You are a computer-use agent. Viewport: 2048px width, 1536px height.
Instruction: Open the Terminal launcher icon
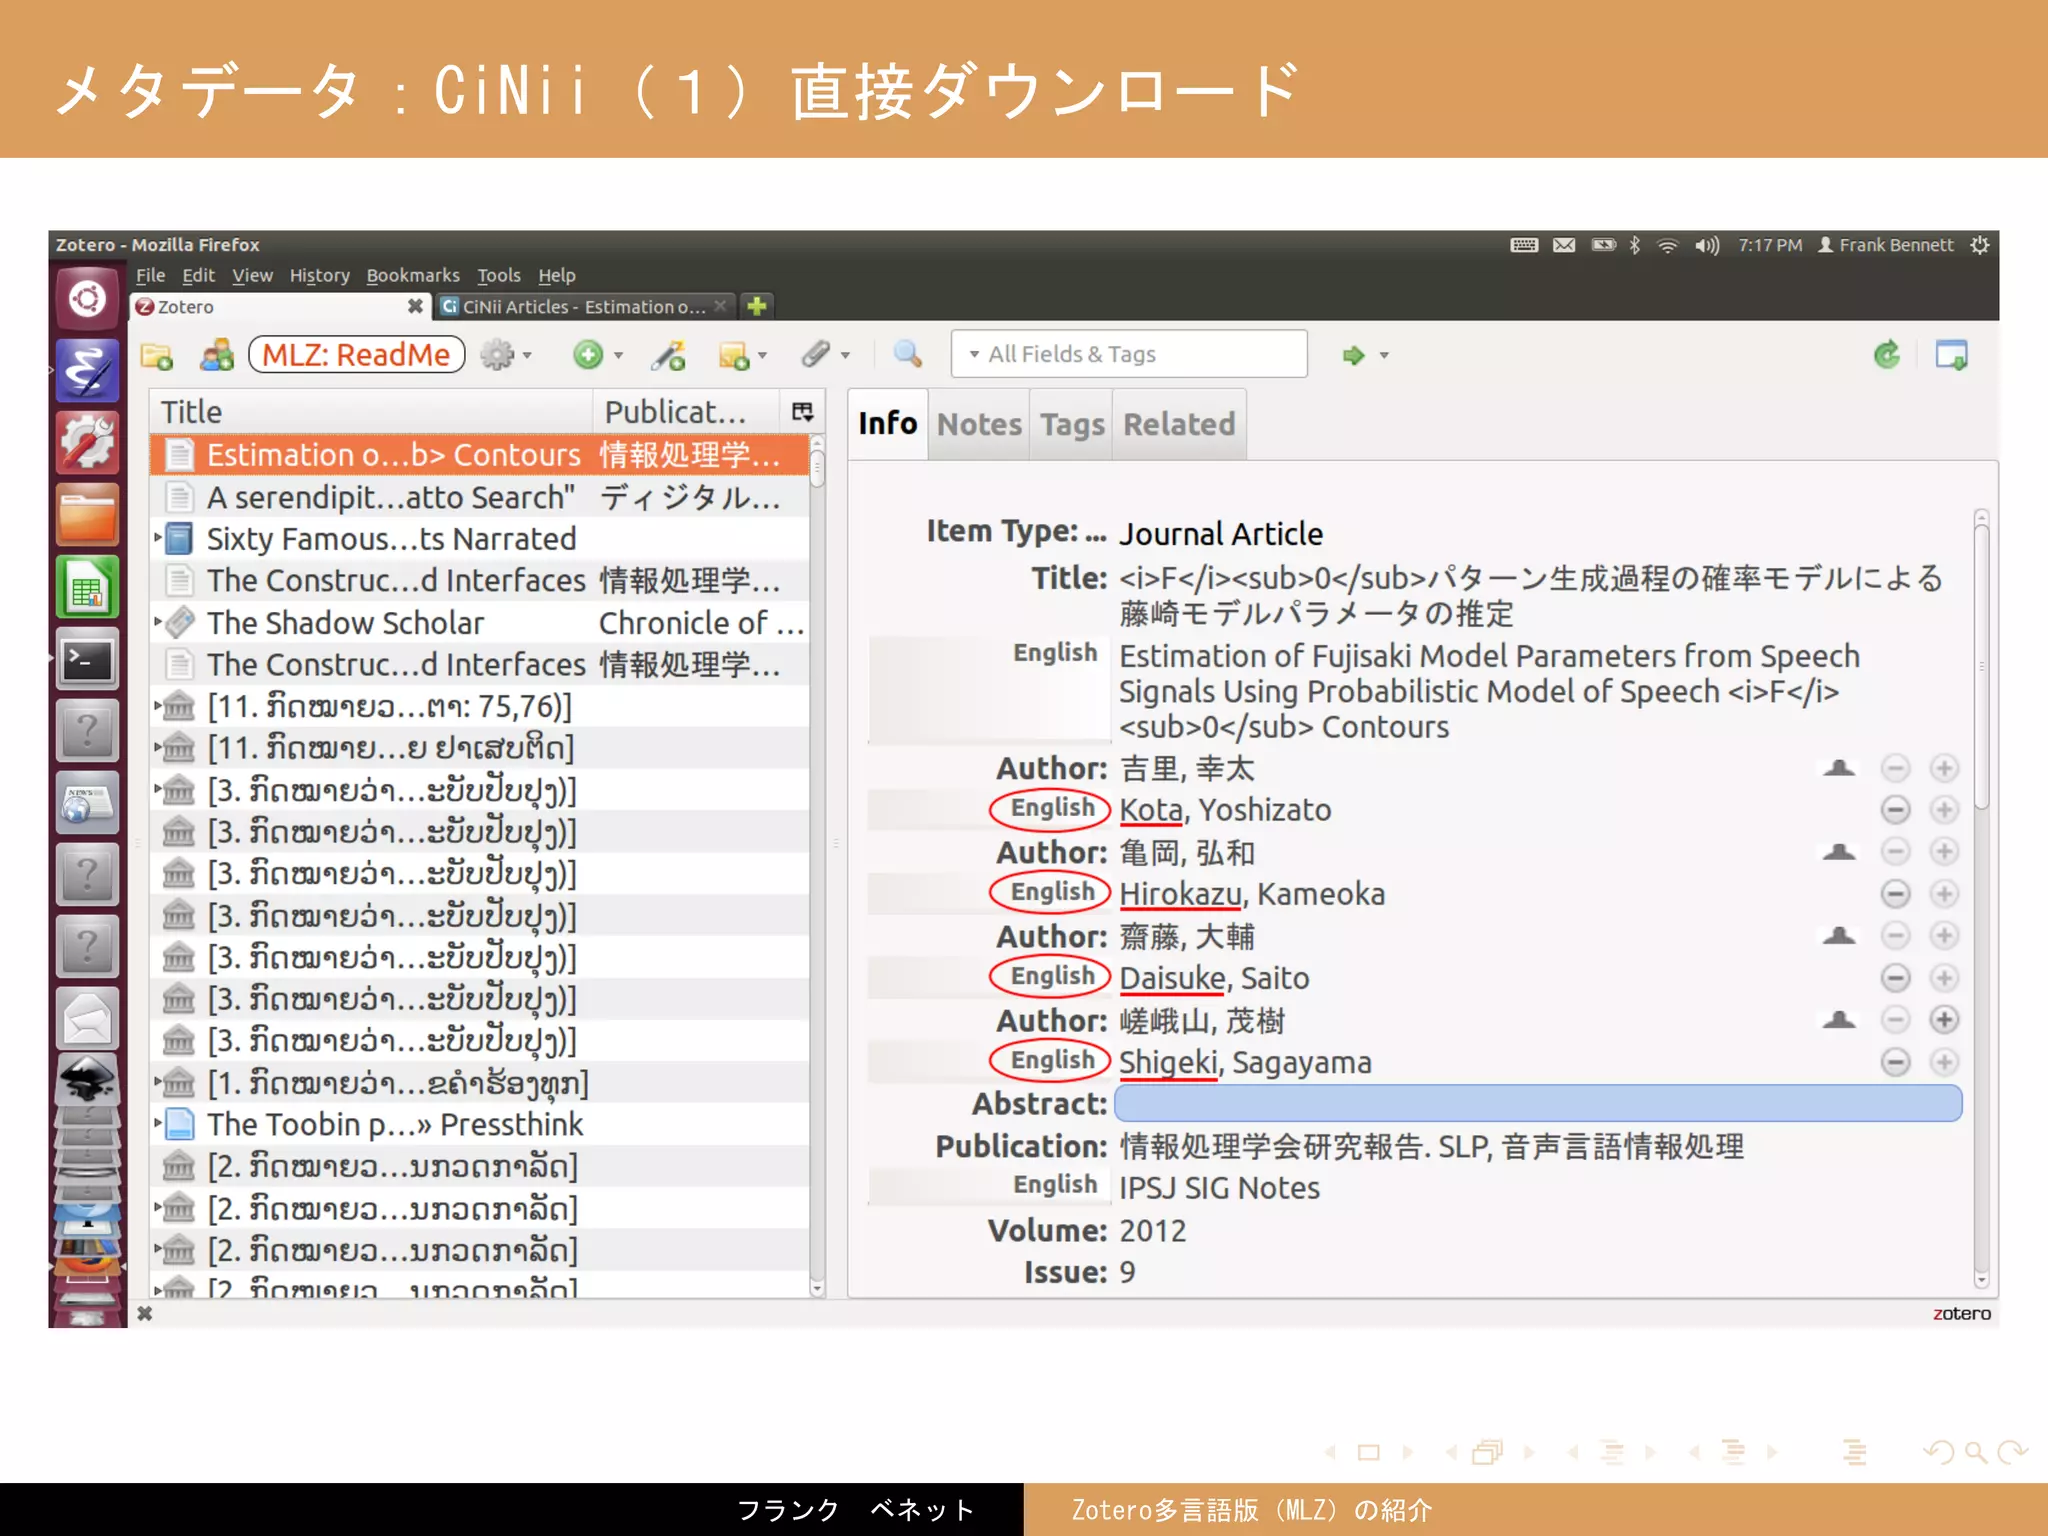(x=88, y=660)
